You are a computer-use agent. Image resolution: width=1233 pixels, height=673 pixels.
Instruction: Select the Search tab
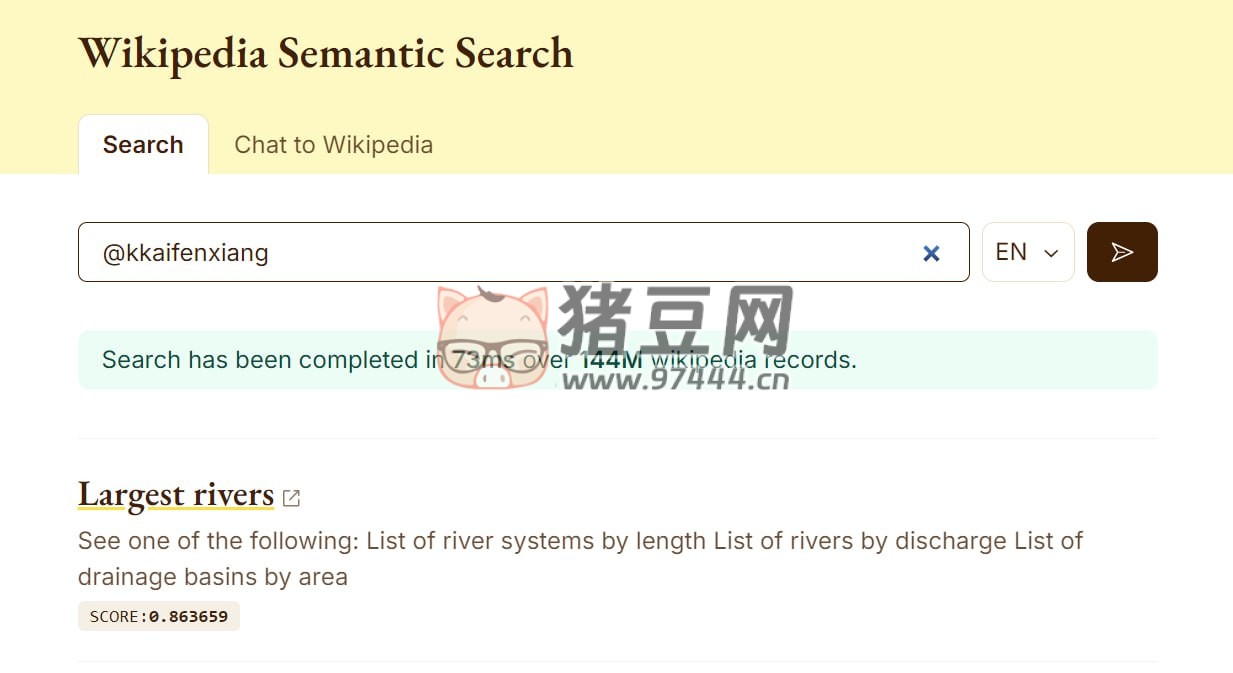pos(142,144)
